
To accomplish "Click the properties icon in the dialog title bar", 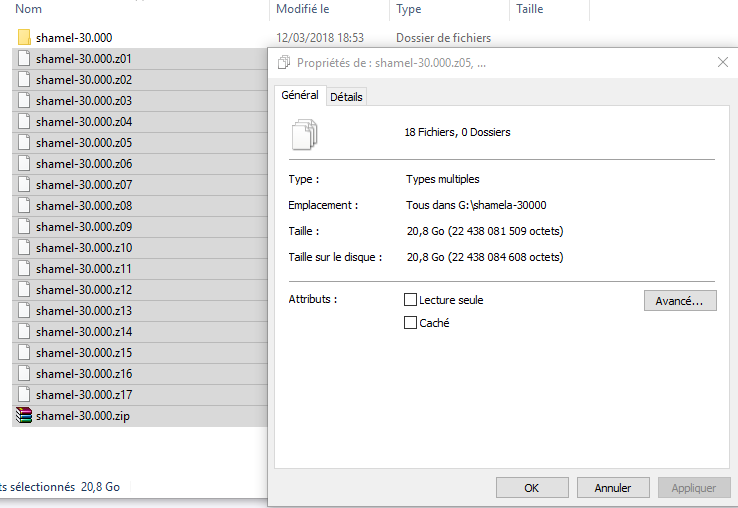I will click(284, 62).
